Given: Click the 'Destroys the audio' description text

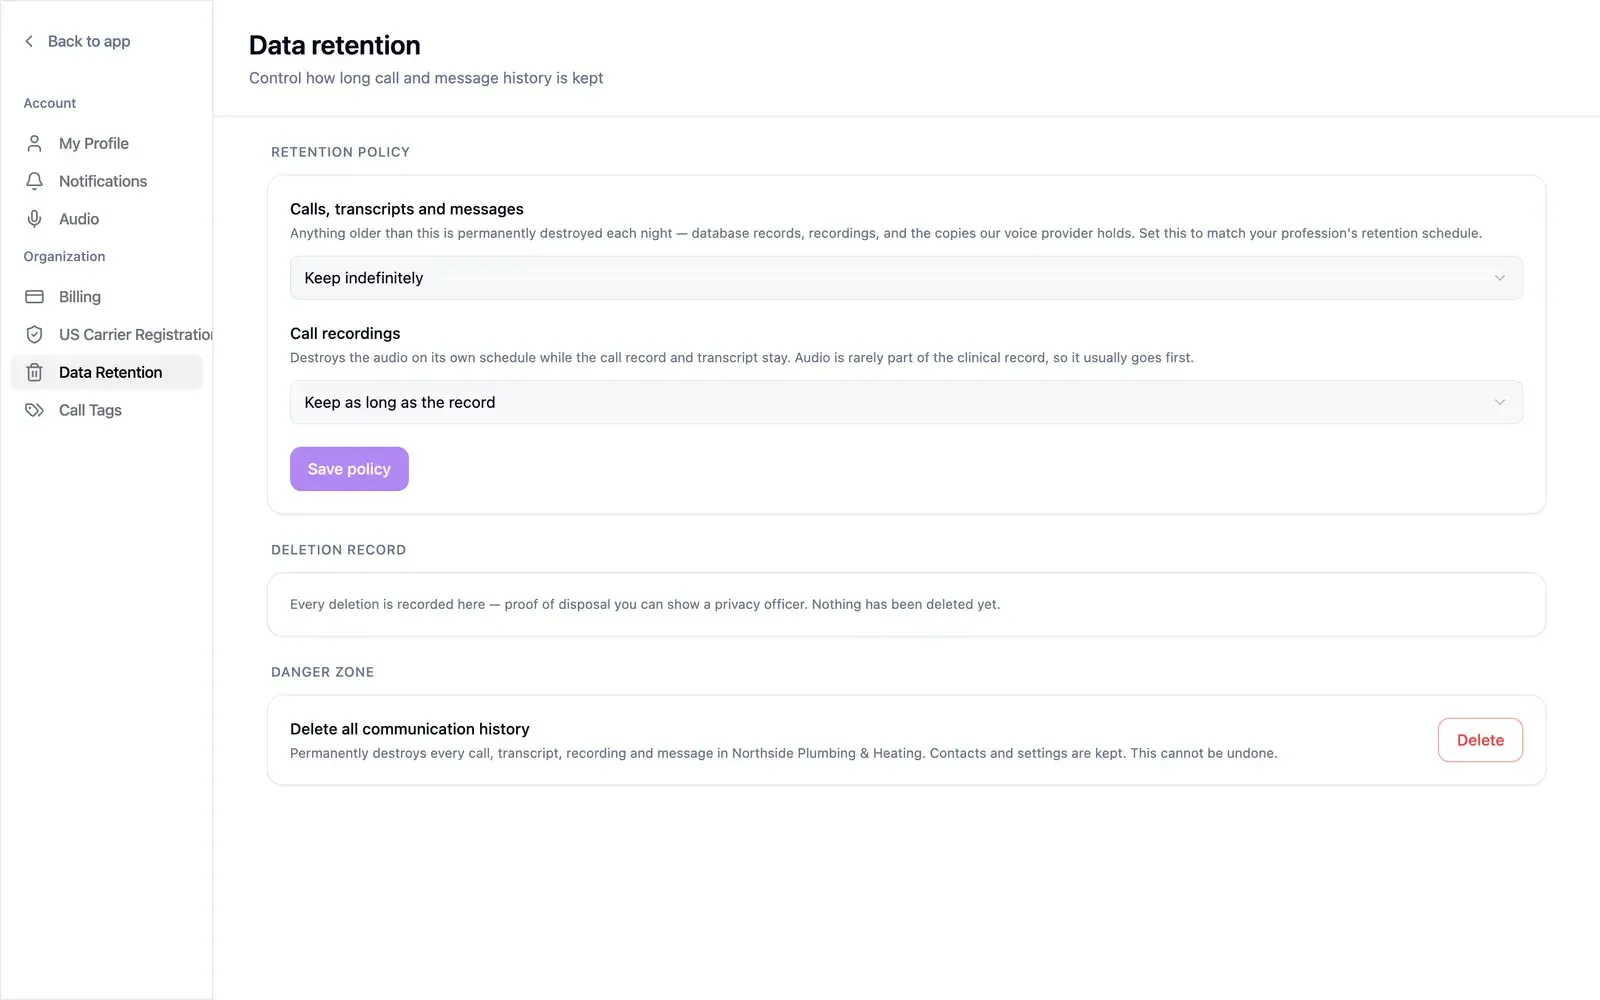Looking at the screenshot, I should (x=742, y=357).
